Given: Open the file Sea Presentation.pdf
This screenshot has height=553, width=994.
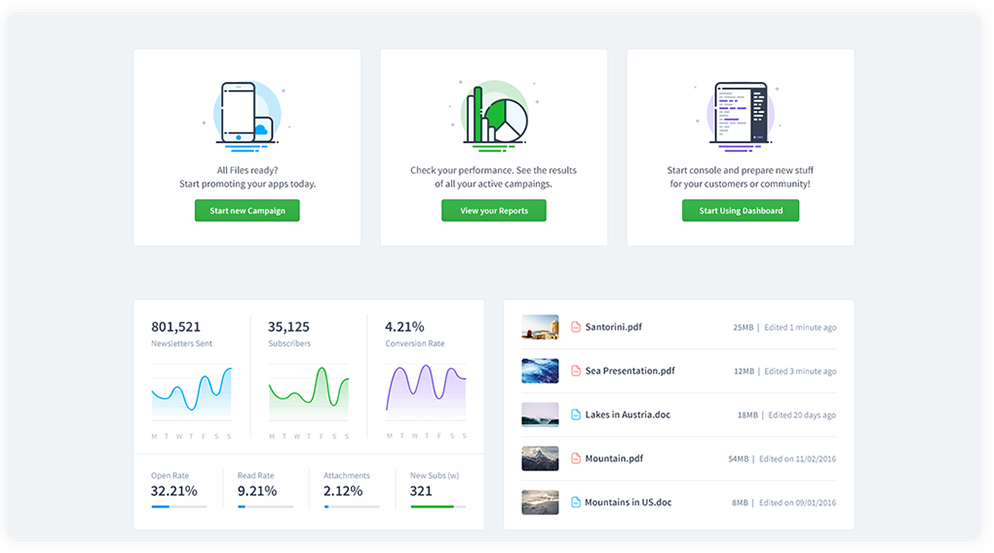Looking at the screenshot, I should [x=630, y=371].
